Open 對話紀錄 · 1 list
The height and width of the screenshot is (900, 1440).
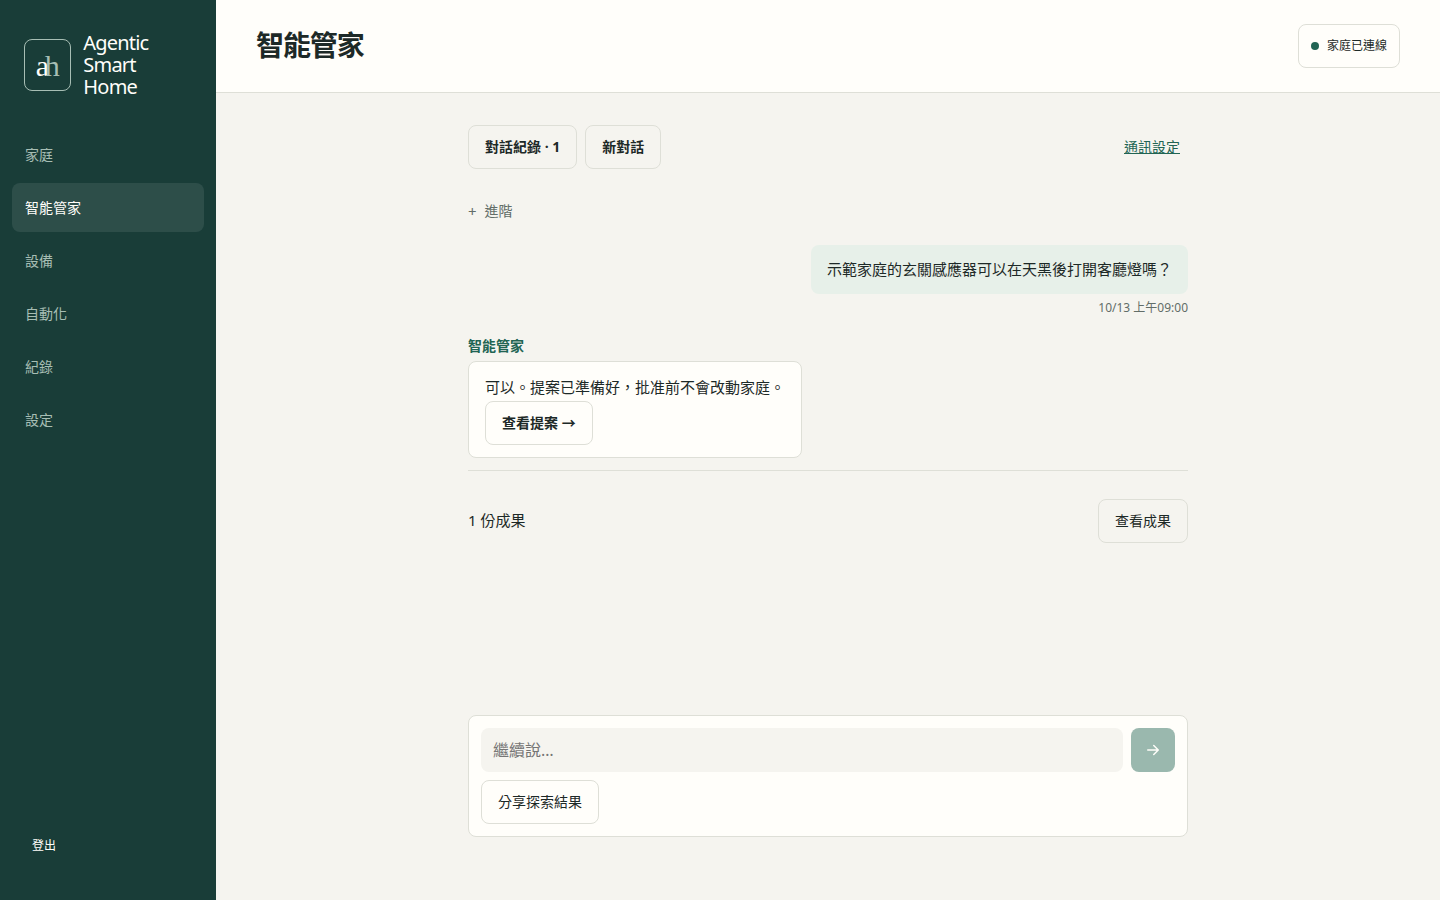coord(522,147)
